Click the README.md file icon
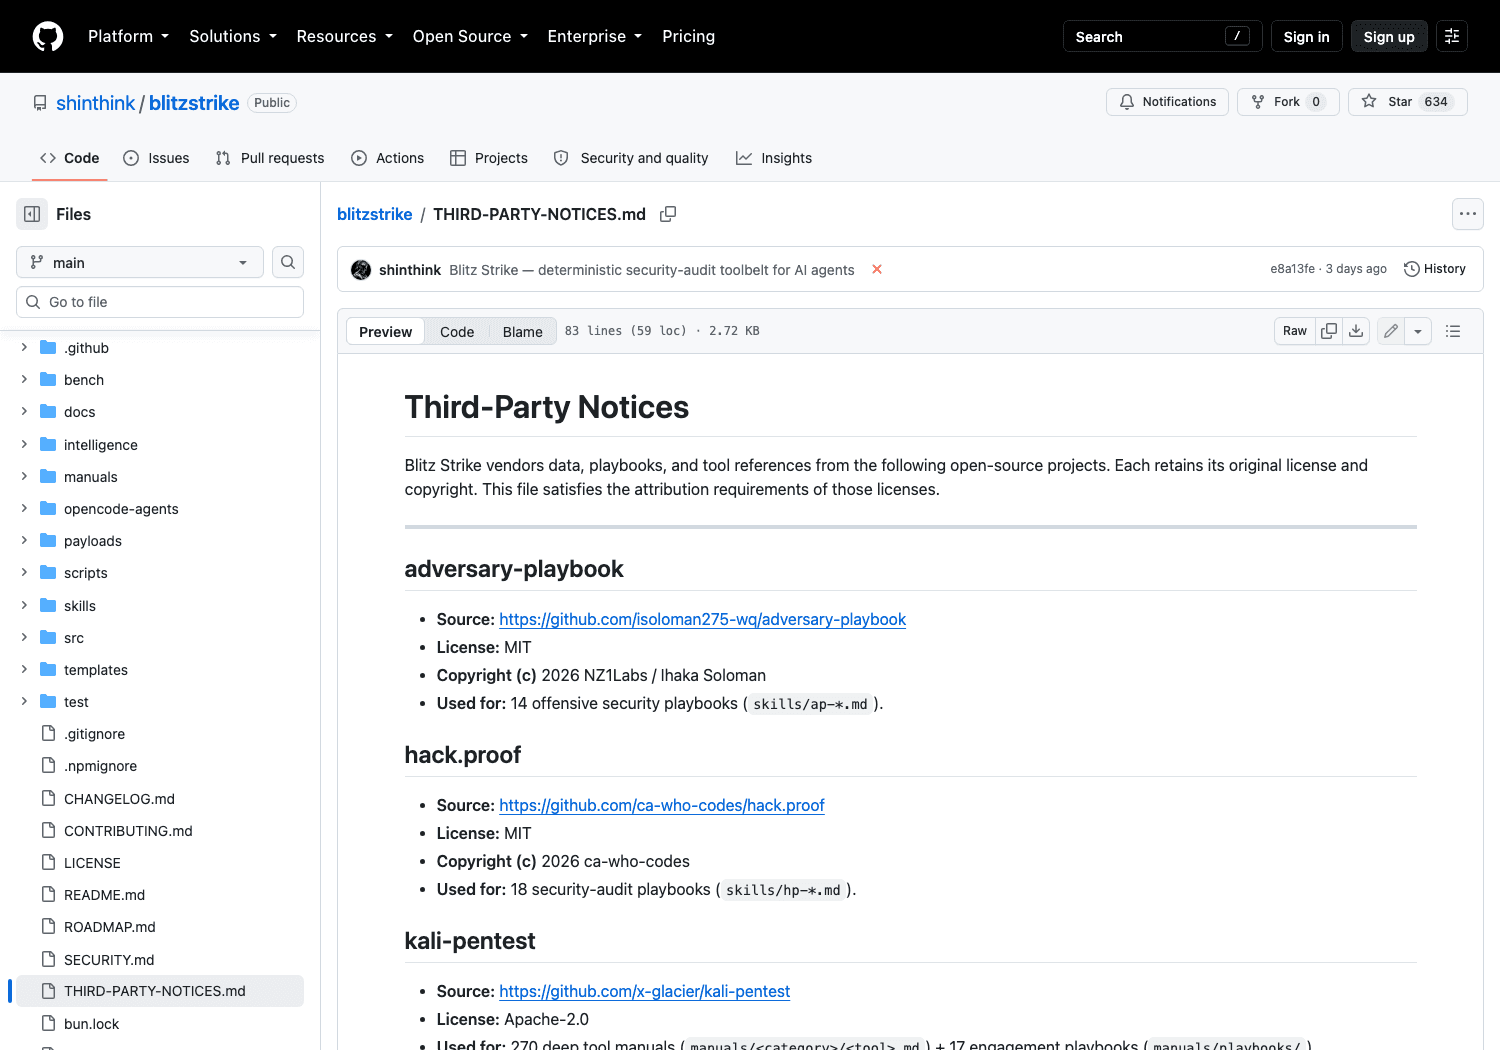Image resolution: width=1500 pixels, height=1050 pixels. [x=48, y=895]
